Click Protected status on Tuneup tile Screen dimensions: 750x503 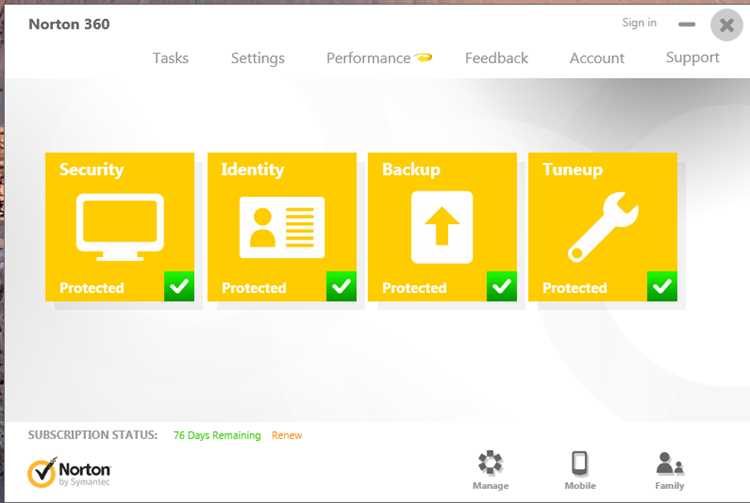(574, 288)
